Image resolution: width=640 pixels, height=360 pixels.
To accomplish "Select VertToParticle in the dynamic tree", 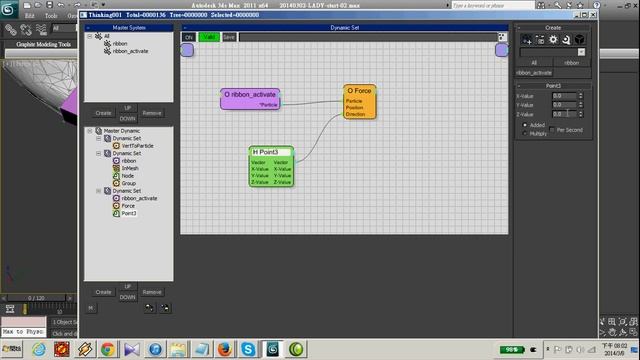I will pyautogui.click(x=138, y=146).
